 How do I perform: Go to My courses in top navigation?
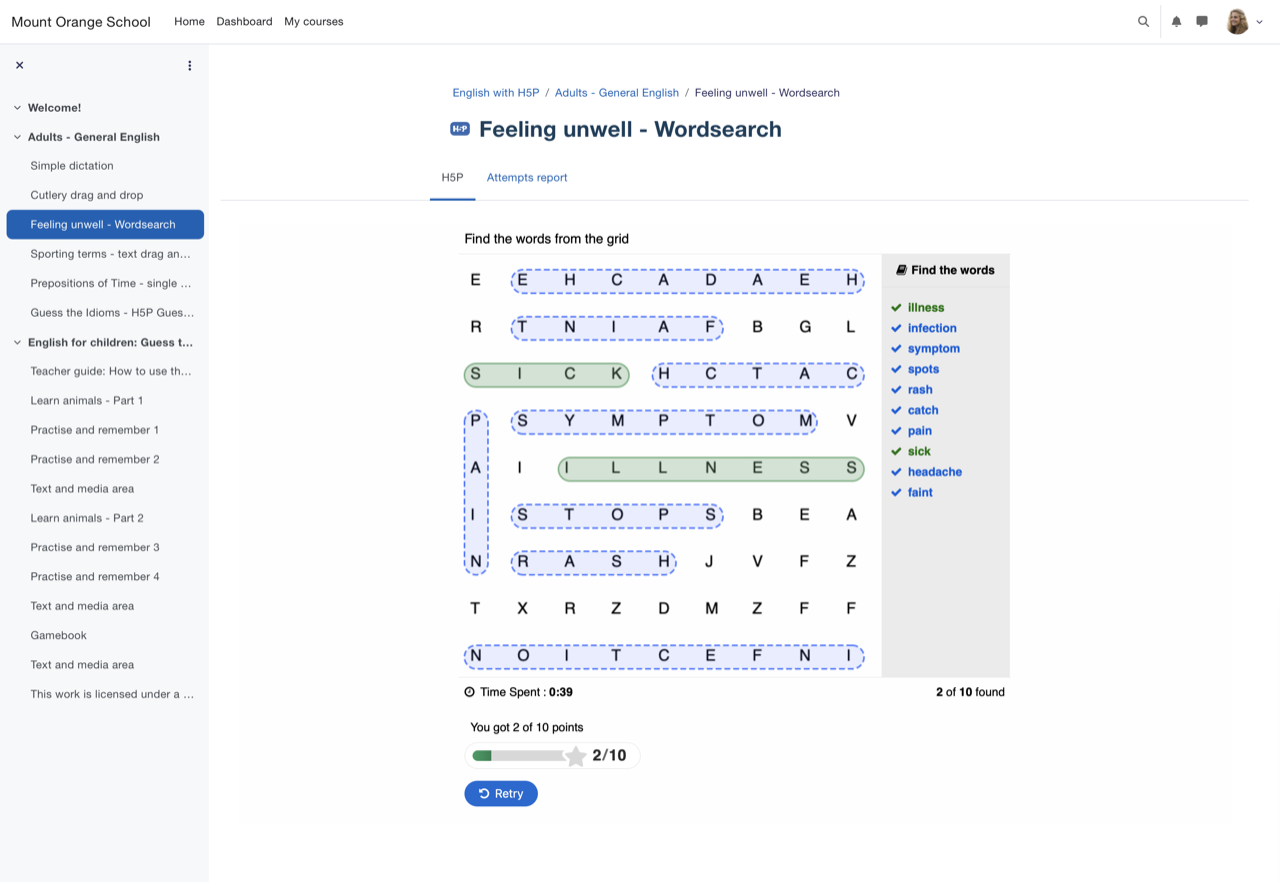313,21
